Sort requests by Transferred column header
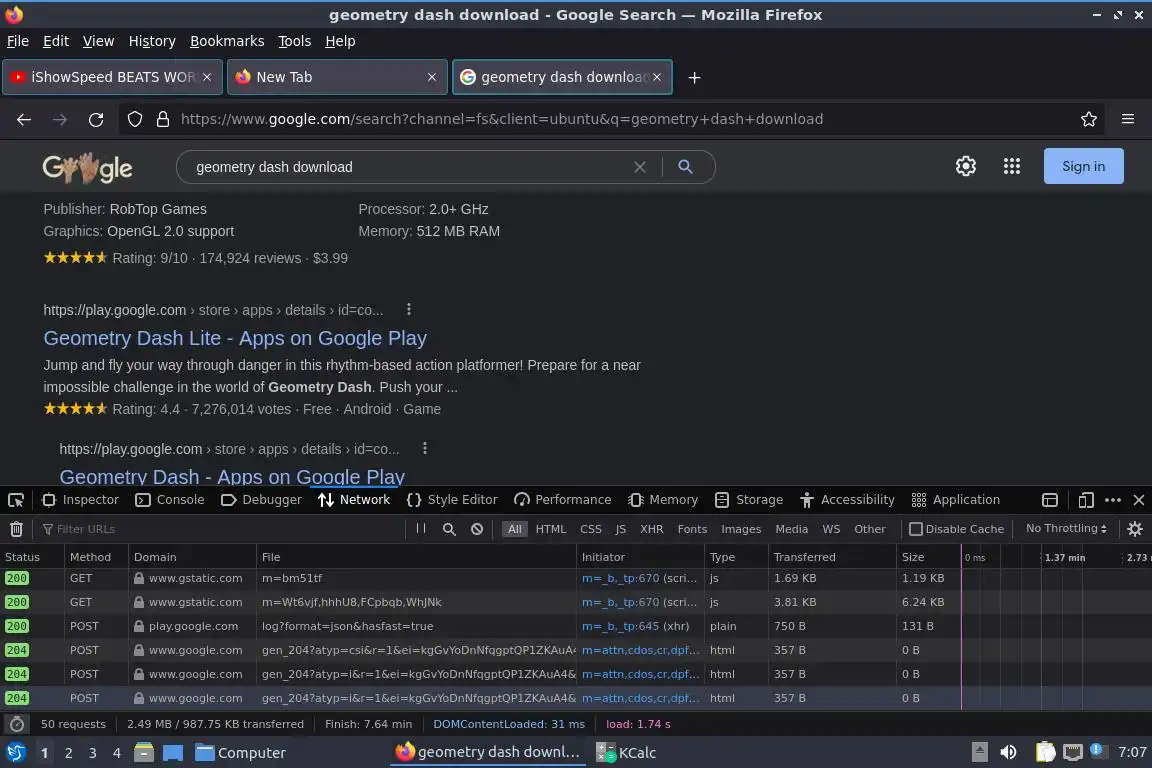Image resolution: width=1152 pixels, height=768 pixels. (x=832, y=557)
